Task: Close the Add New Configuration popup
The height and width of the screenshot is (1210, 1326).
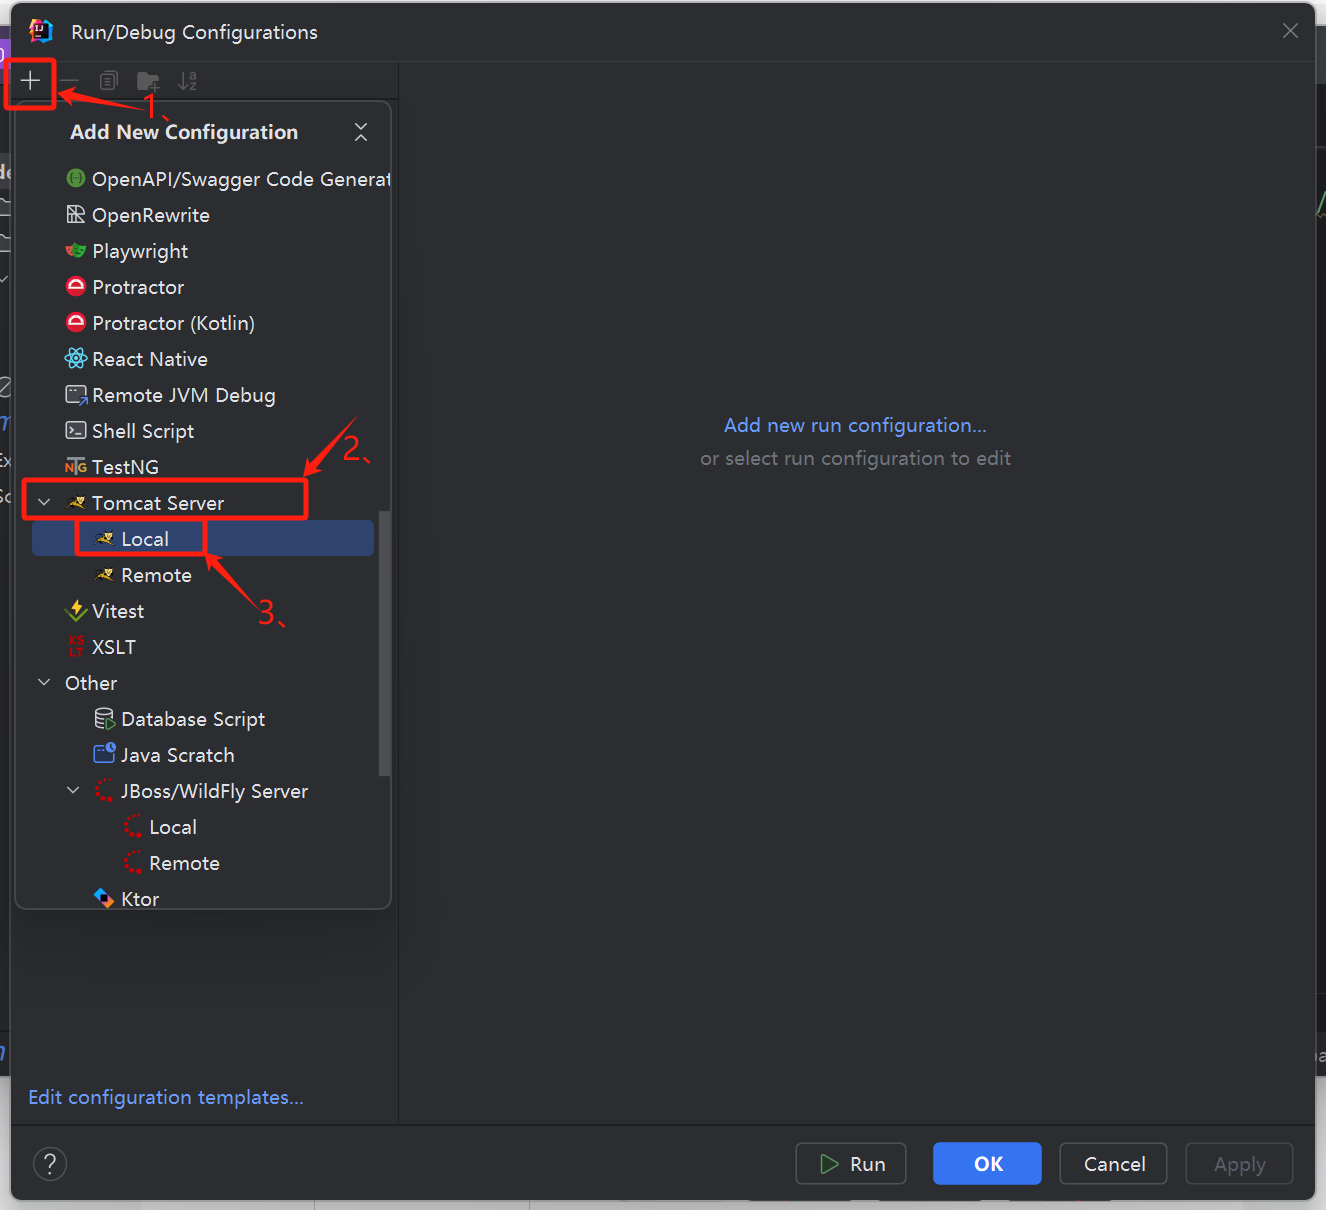Action: coord(361,132)
